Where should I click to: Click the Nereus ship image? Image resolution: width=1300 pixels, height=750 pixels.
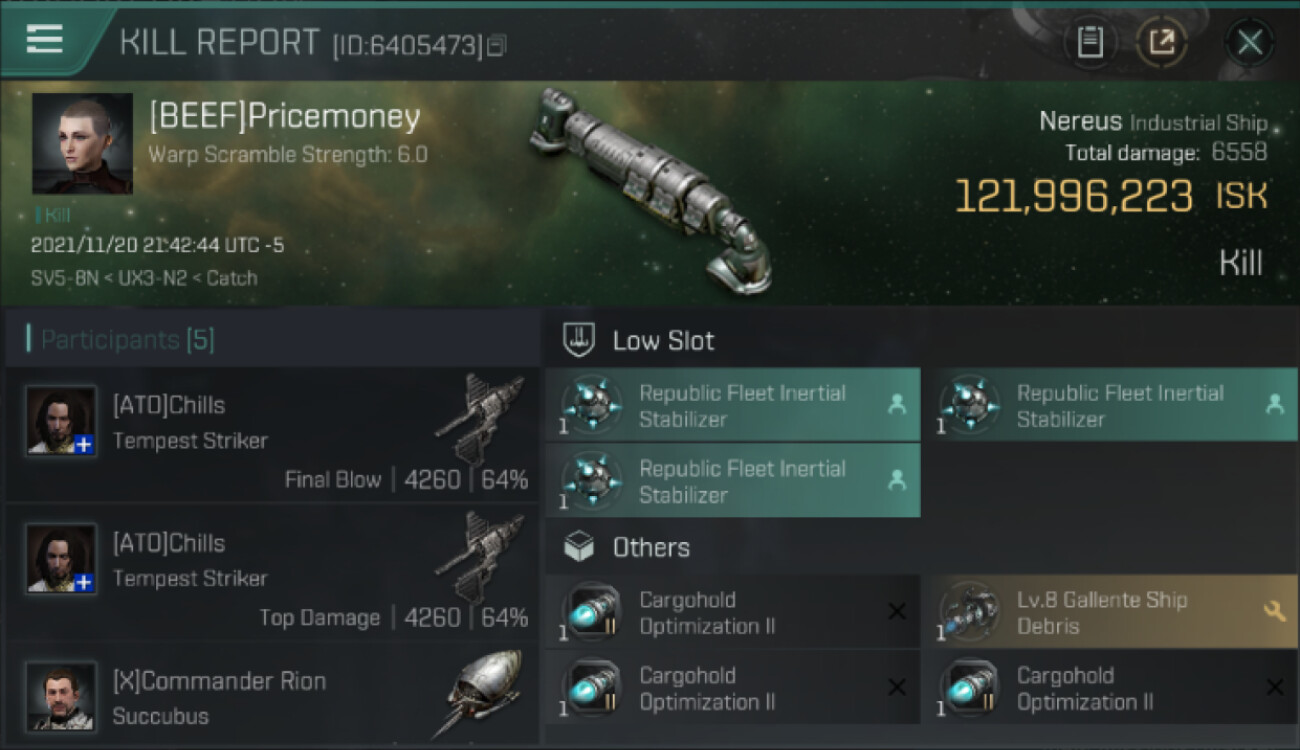tap(650, 190)
